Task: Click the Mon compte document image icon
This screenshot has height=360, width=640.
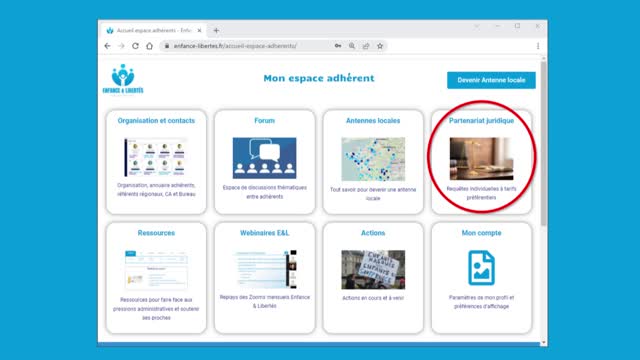Action: click(481, 268)
